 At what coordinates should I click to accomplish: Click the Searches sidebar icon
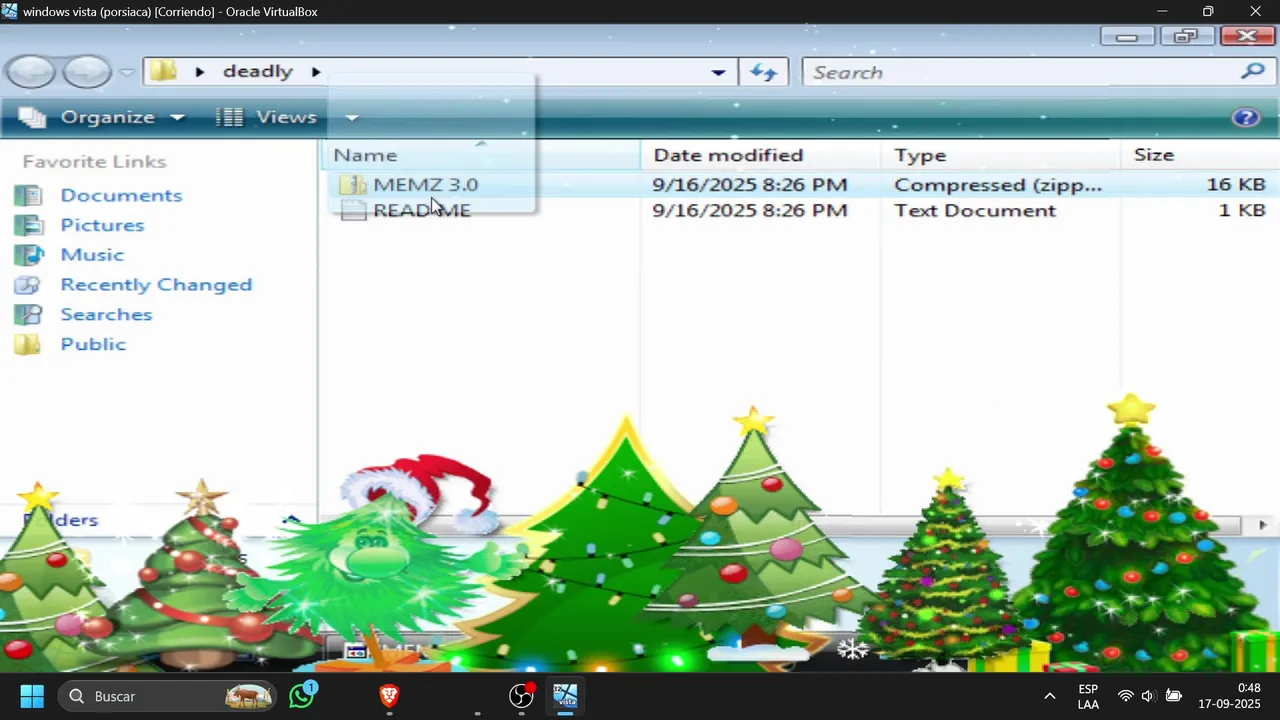[28, 314]
